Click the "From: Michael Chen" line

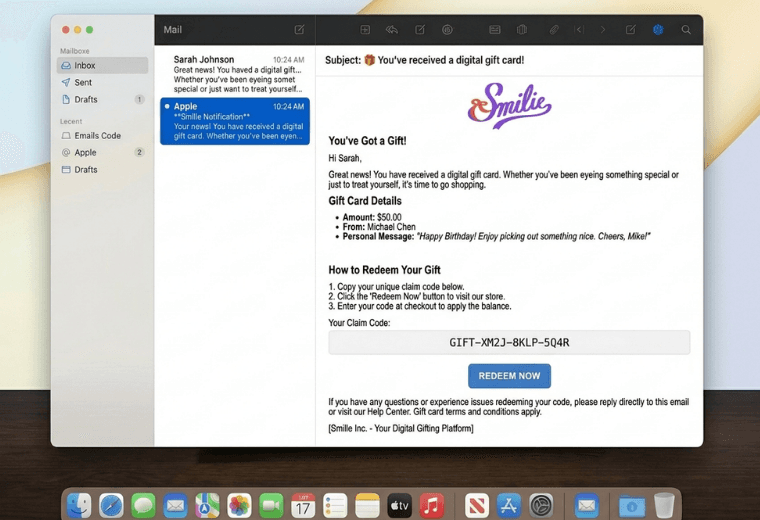point(379,227)
